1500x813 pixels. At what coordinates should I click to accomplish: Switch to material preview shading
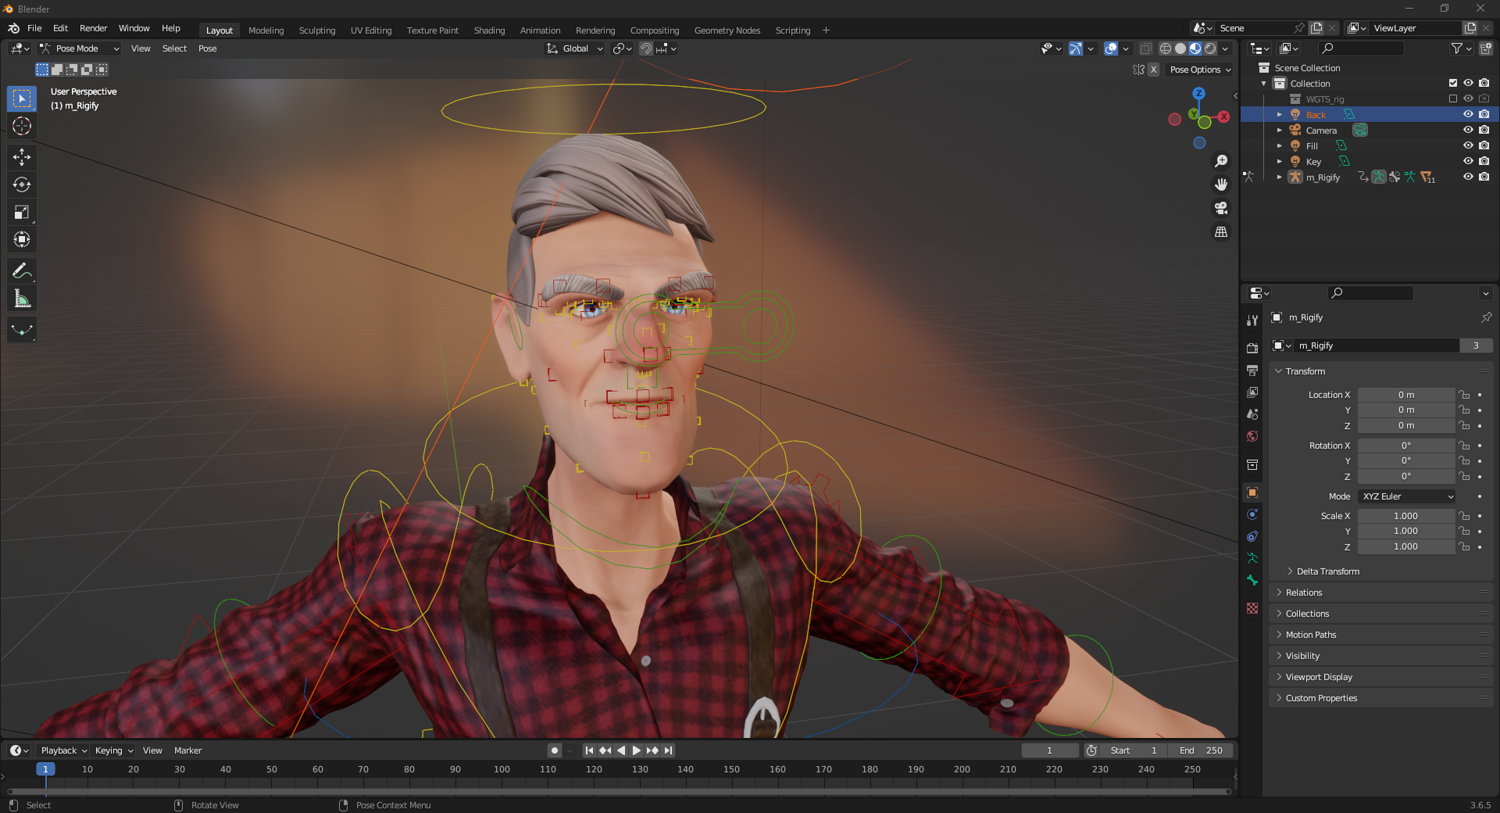point(1195,48)
